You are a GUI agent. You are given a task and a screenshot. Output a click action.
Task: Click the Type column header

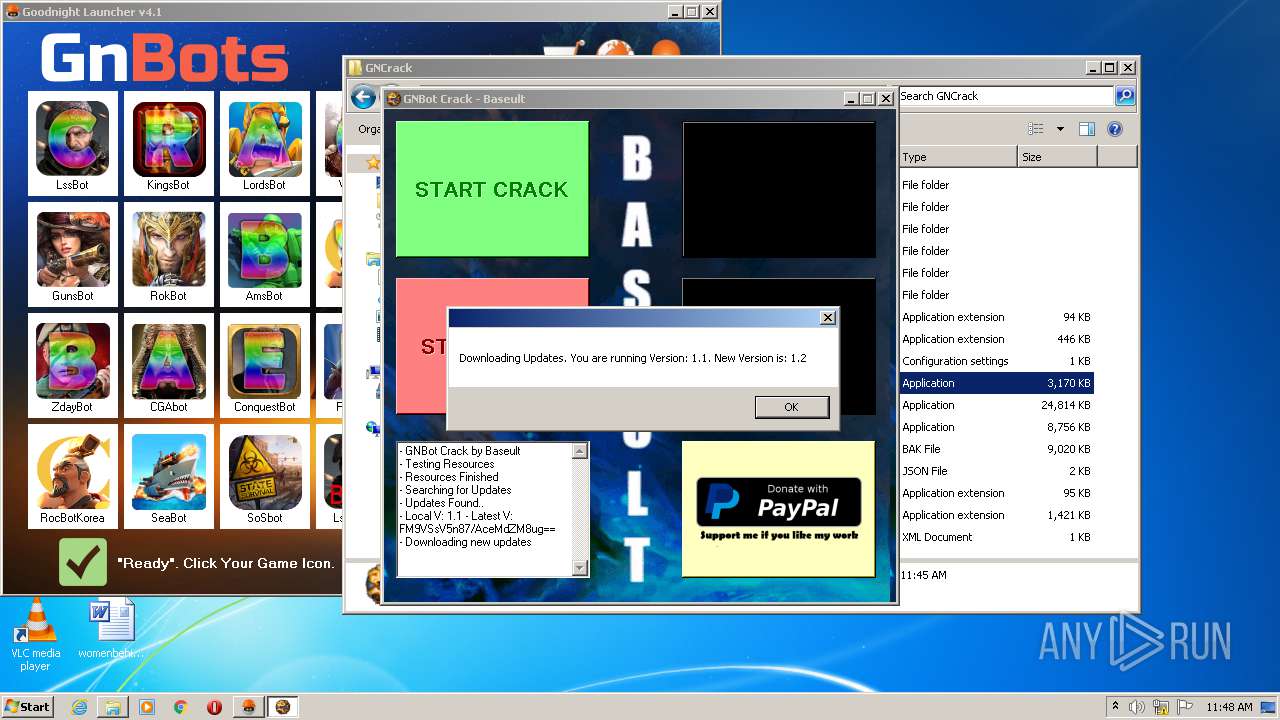coord(957,157)
